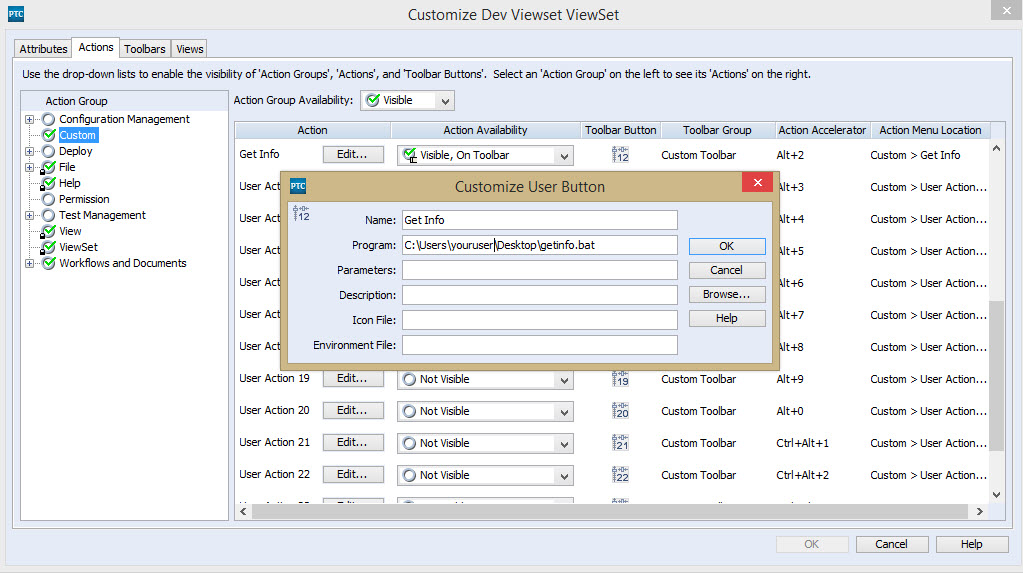Click toolbar button icon 22
The width and height of the screenshot is (1023, 573).
(620, 474)
